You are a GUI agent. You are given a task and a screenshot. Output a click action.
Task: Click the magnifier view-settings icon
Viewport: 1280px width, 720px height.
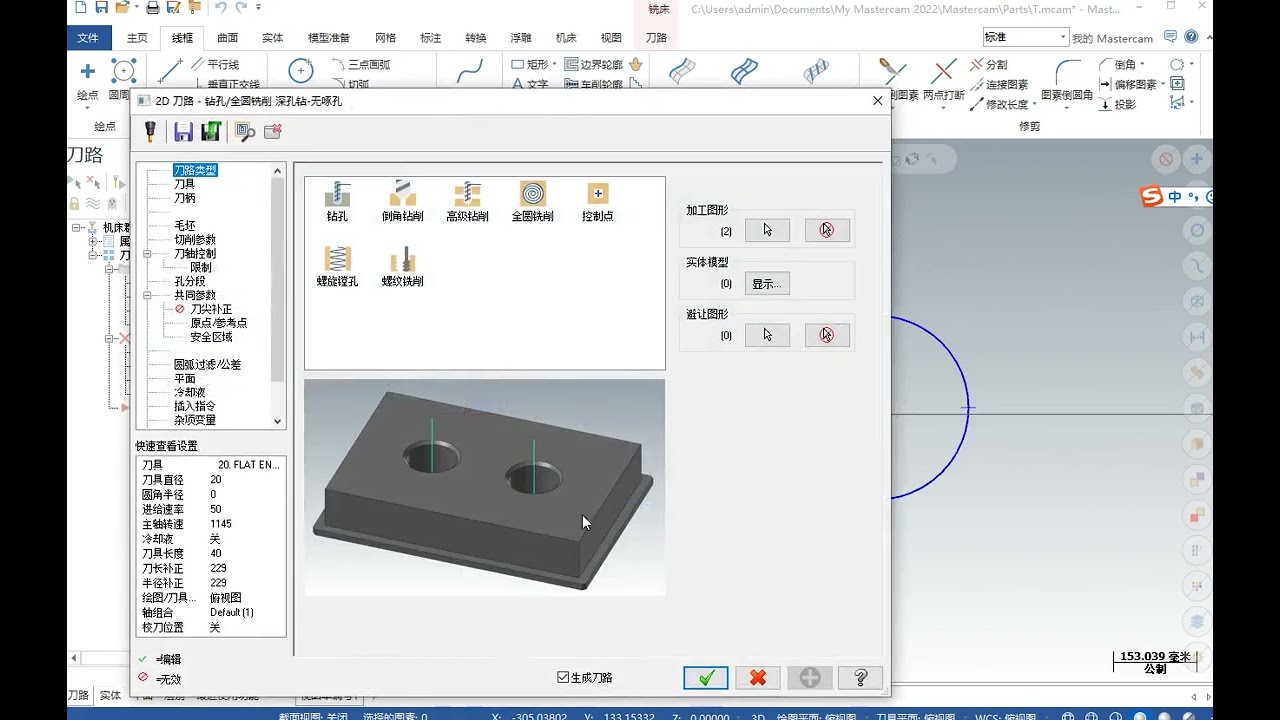coord(244,131)
